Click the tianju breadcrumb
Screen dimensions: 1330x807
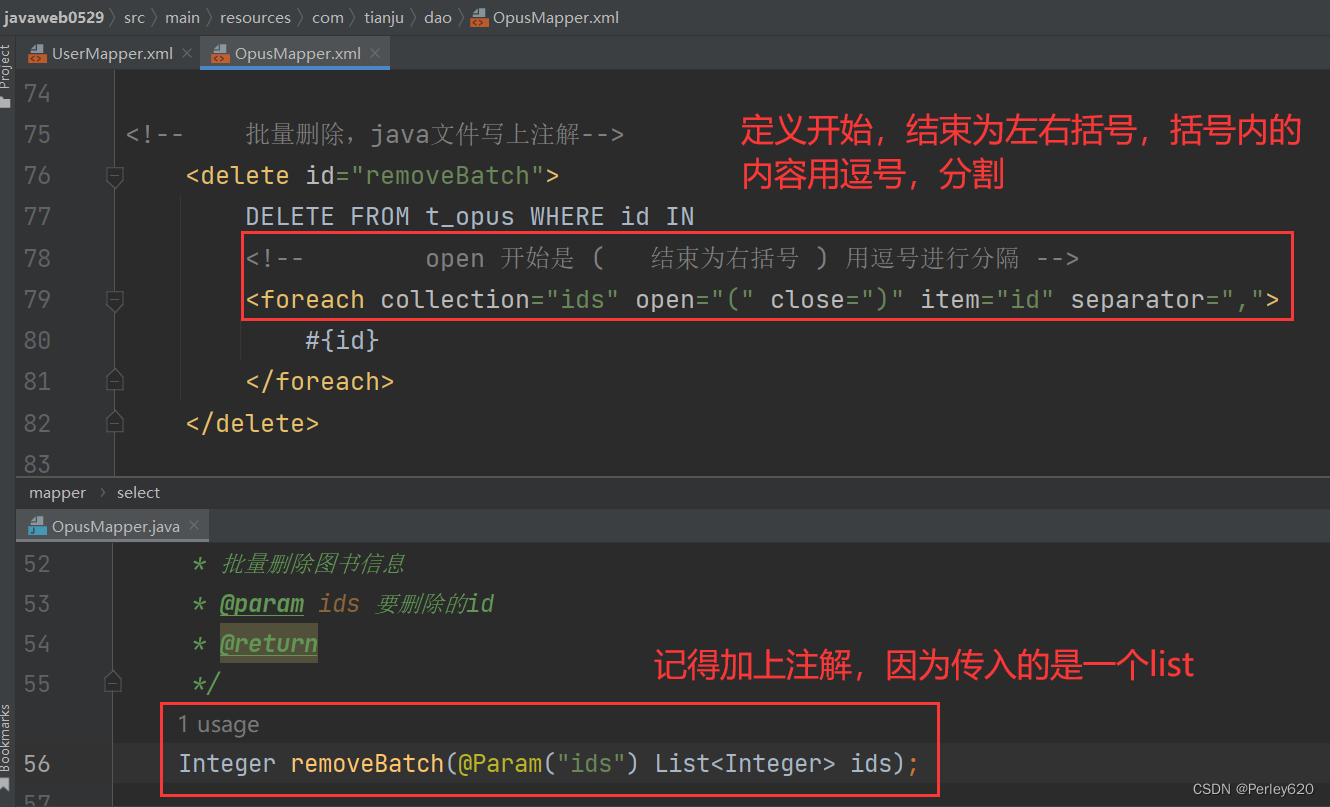383,17
